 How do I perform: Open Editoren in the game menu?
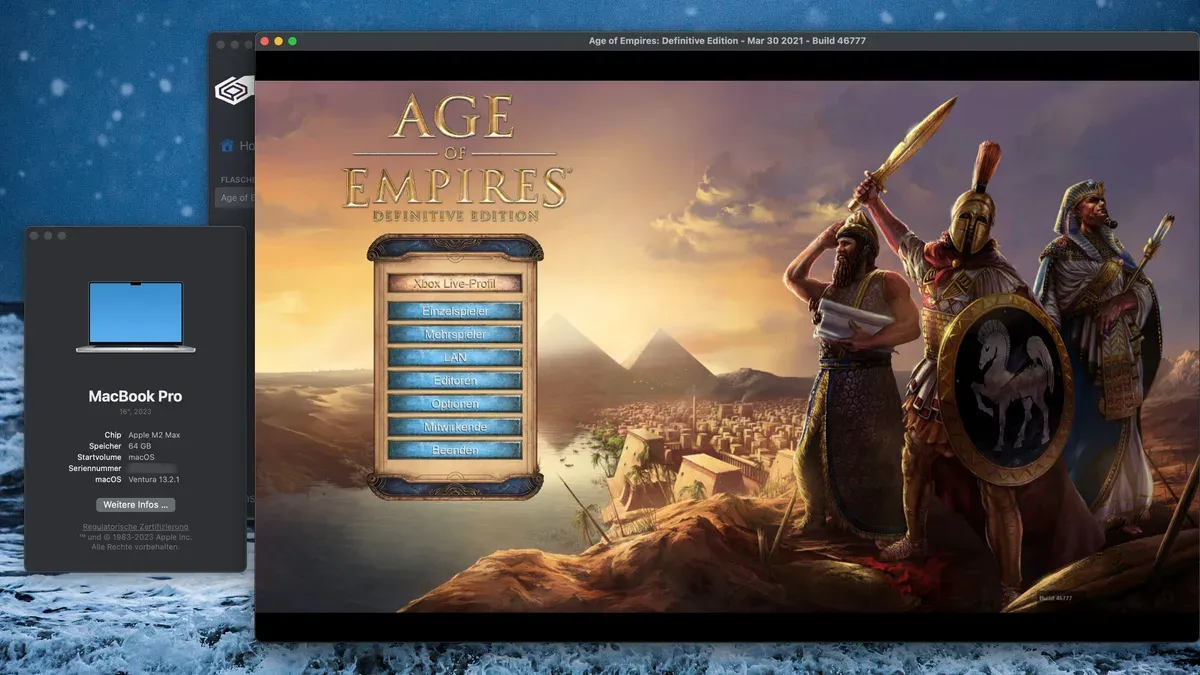point(455,381)
